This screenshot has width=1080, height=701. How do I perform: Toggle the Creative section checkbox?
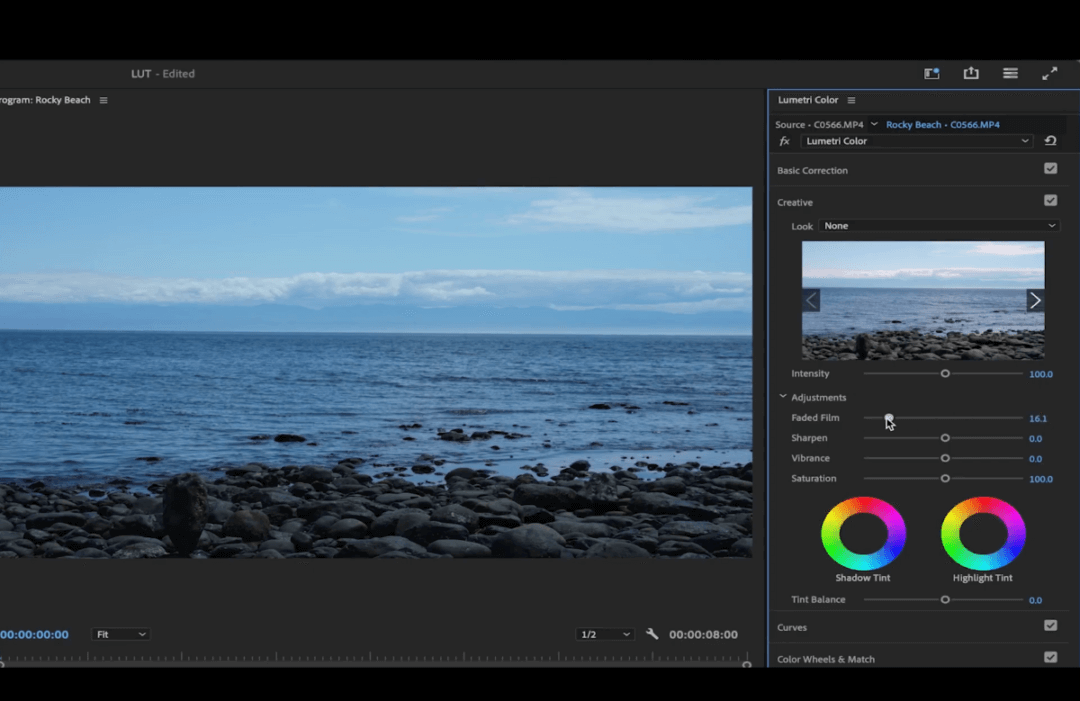(1050, 200)
